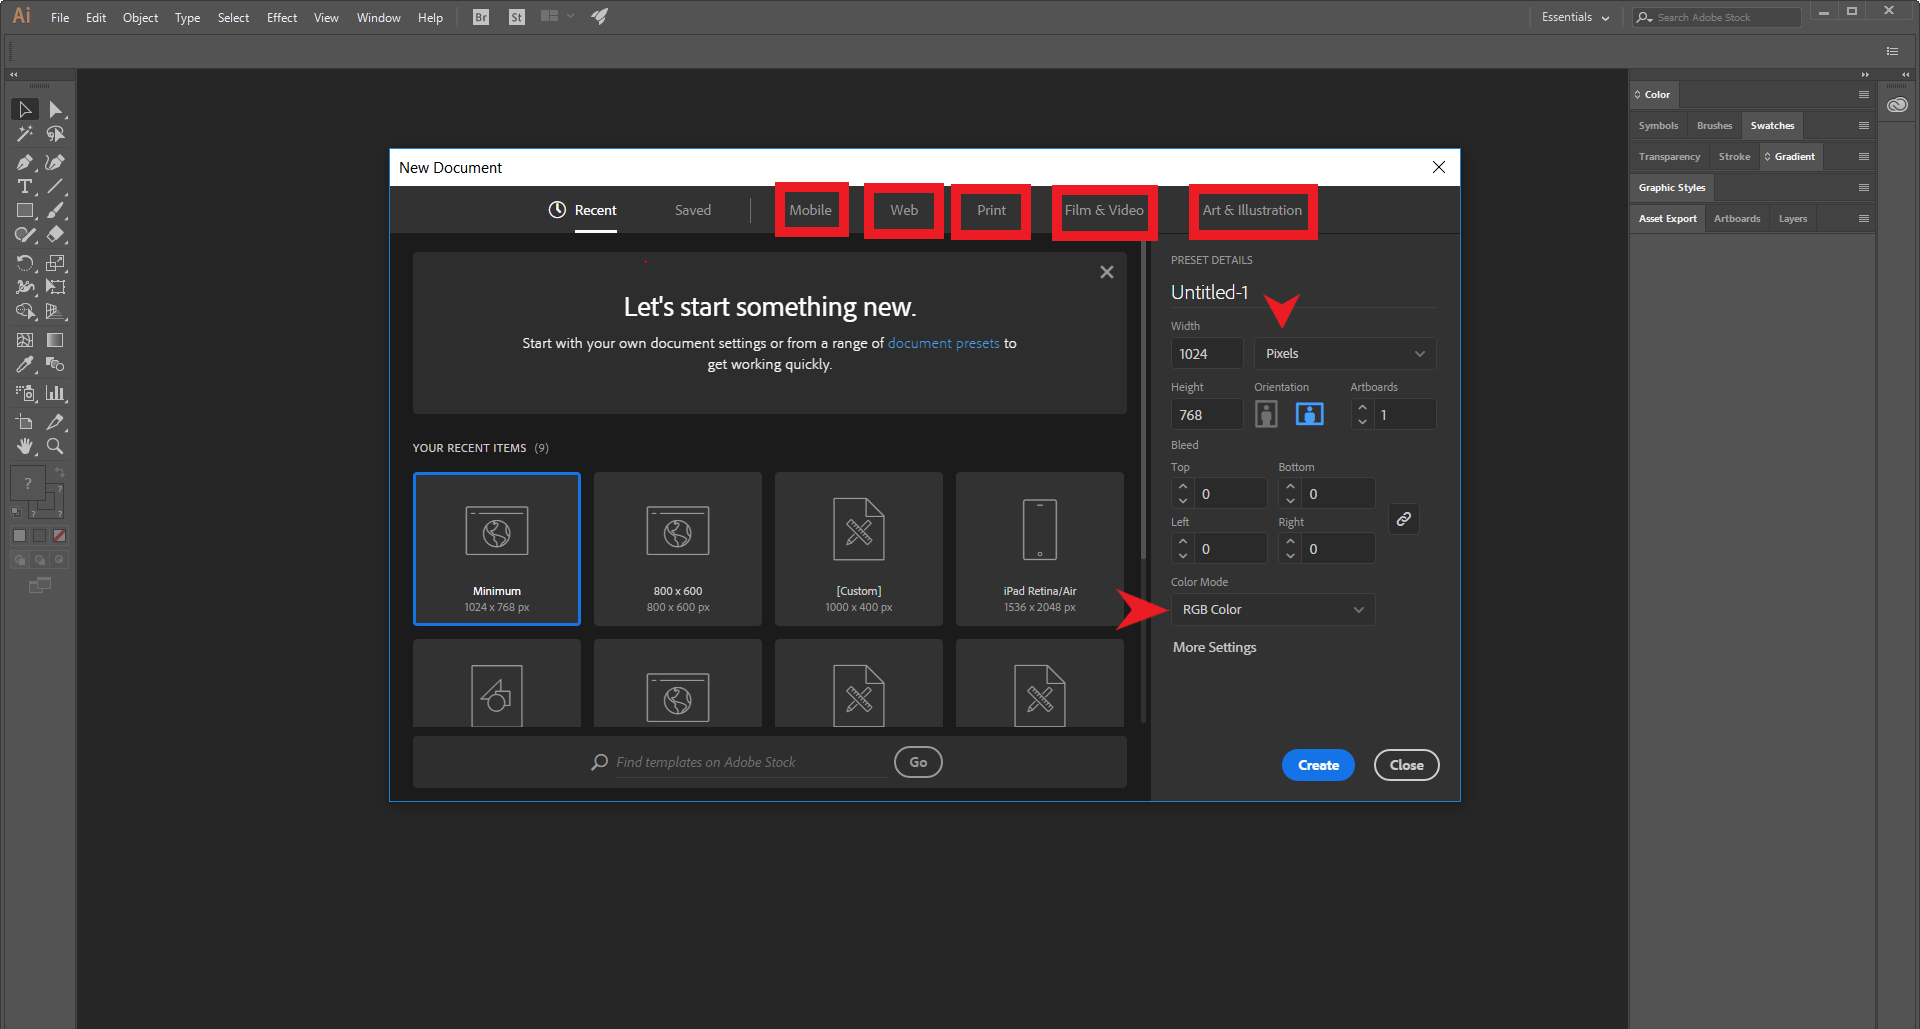This screenshot has height=1029, width=1920.
Task: Switch to the Saved tab
Action: click(x=693, y=210)
